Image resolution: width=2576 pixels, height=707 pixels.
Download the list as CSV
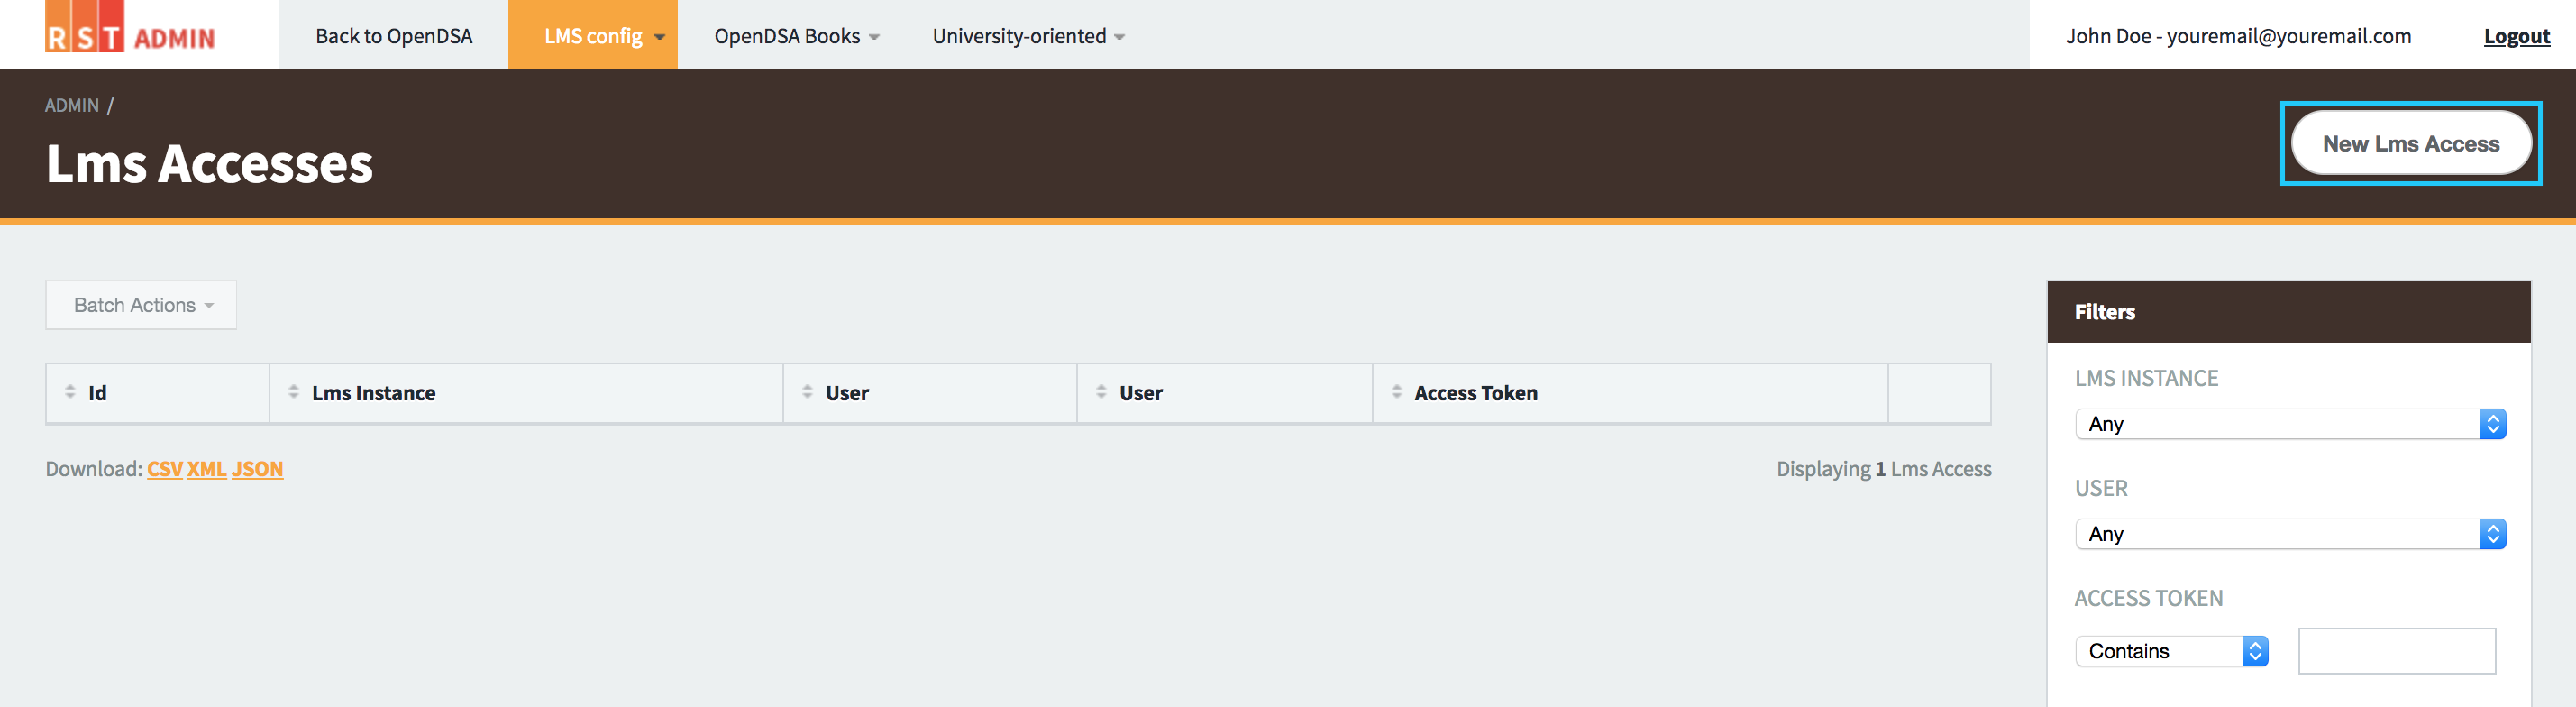point(165,469)
